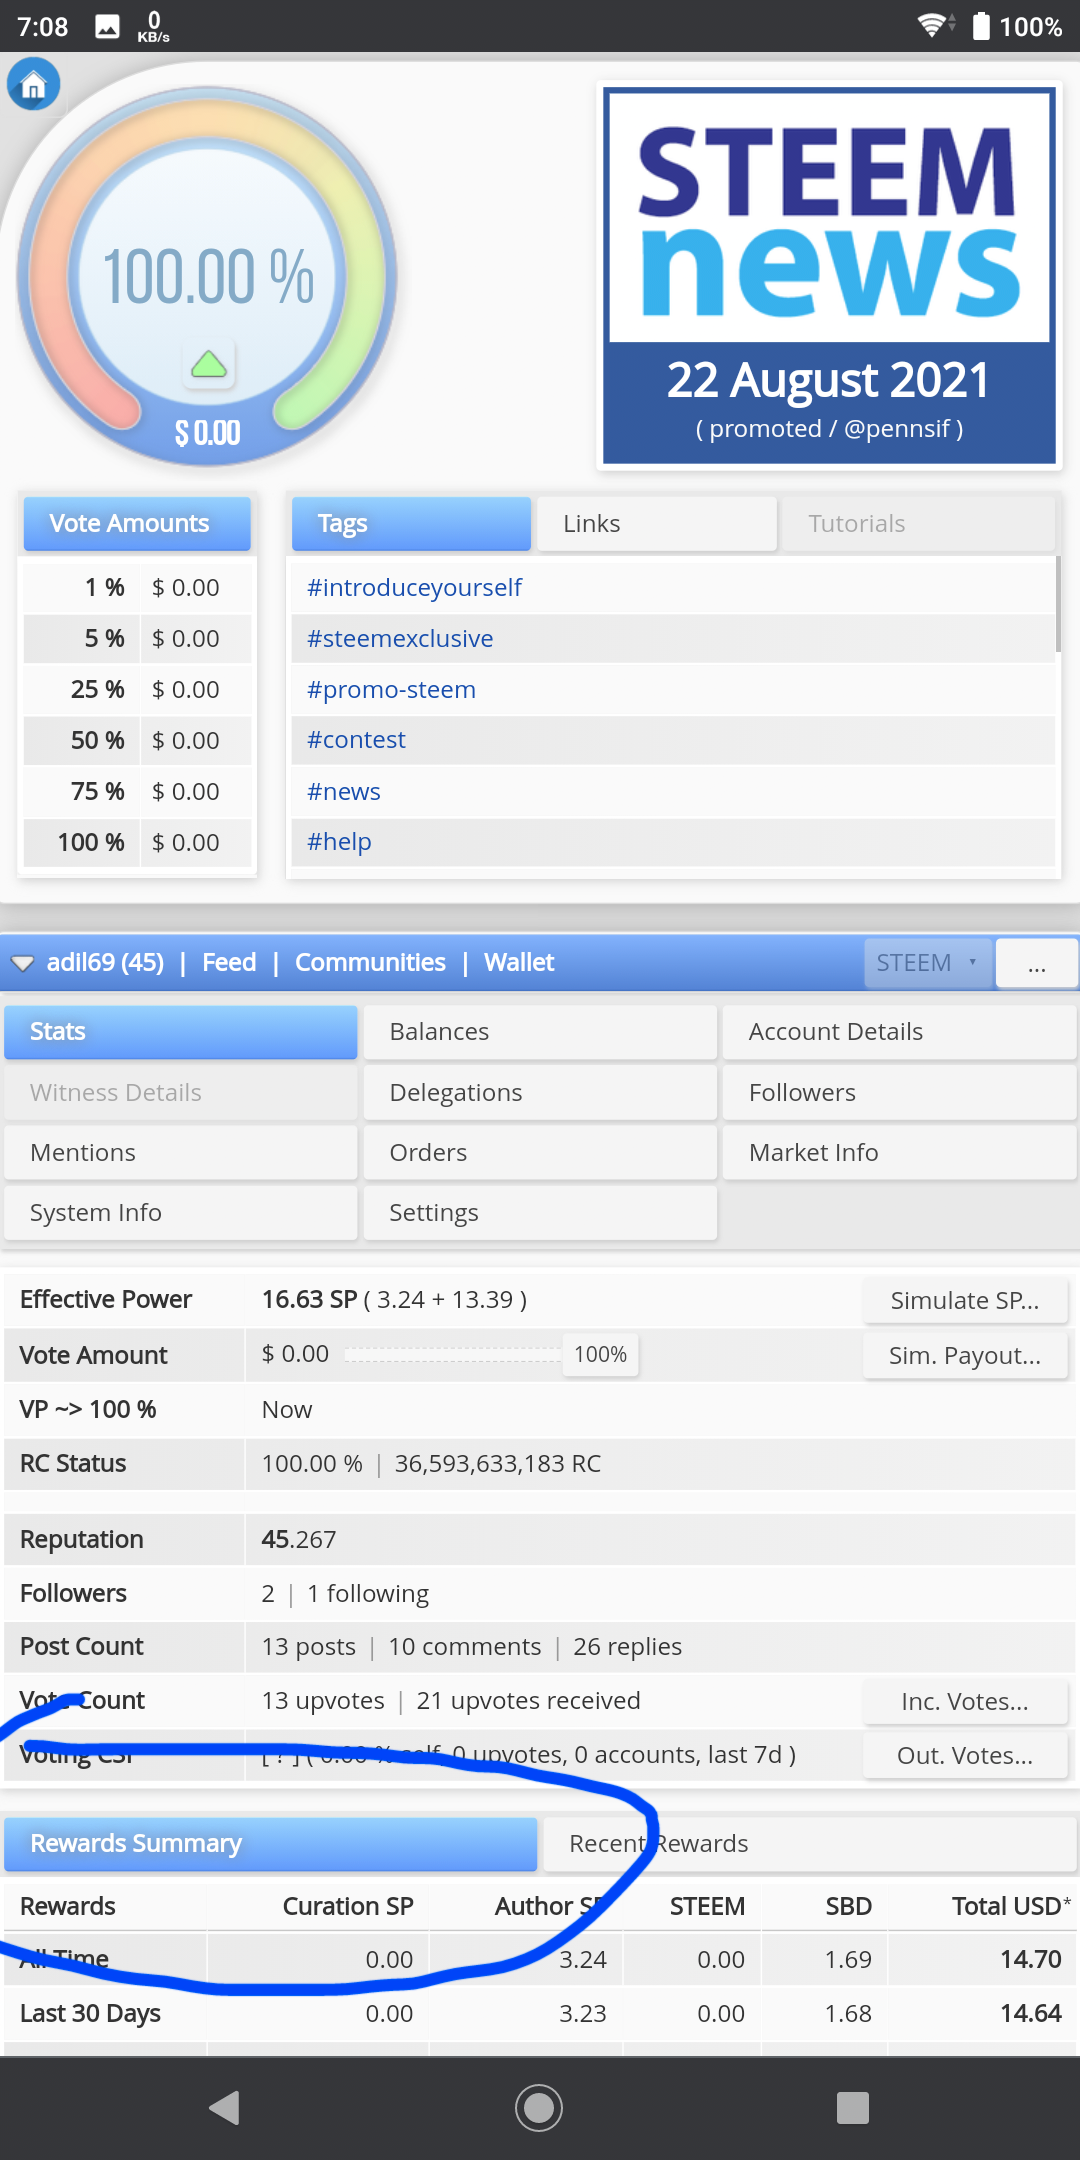
Task: Select the 100 % vote amount row
Action: (137, 842)
